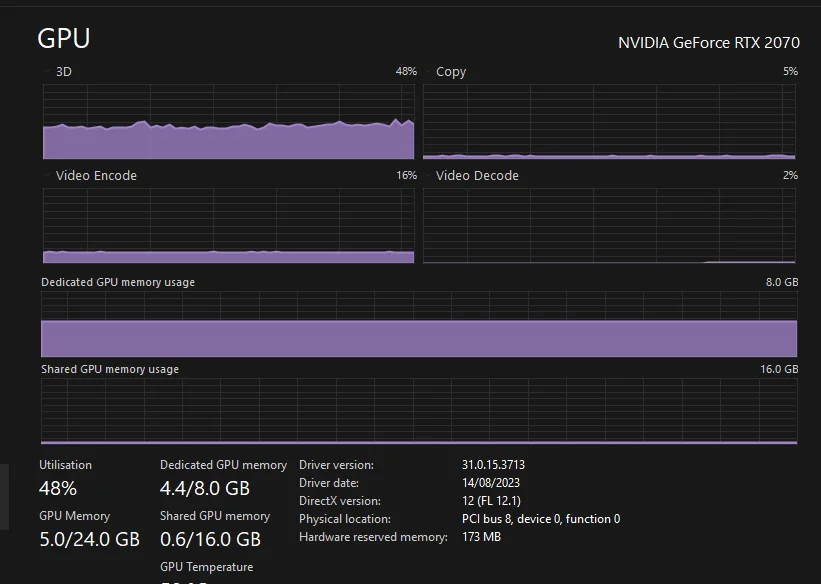Open the Video Encode engine dropdown
This screenshot has width=821, height=584.
90,175
